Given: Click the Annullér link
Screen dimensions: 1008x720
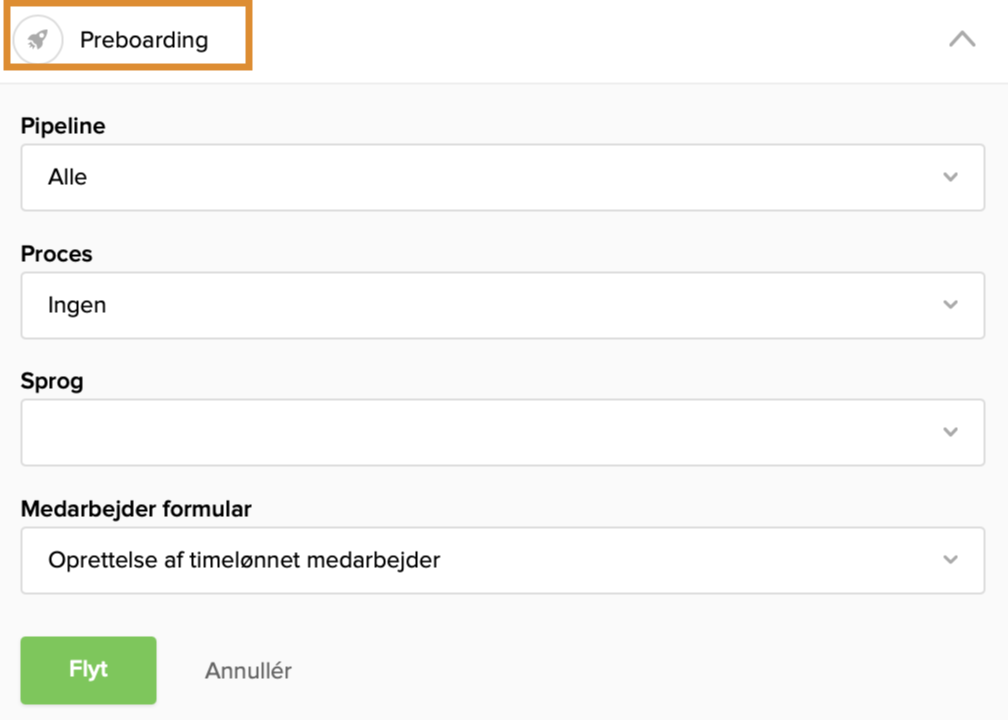Looking at the screenshot, I should 248,671.
